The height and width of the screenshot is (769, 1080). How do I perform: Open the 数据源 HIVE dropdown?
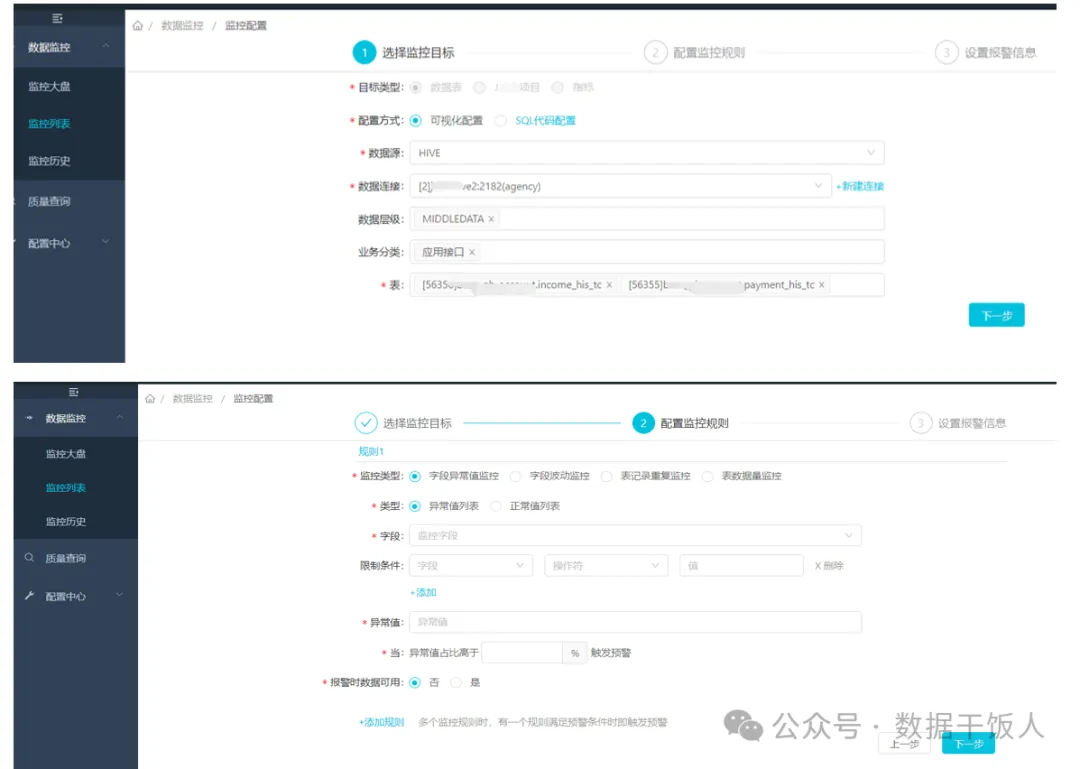646,153
